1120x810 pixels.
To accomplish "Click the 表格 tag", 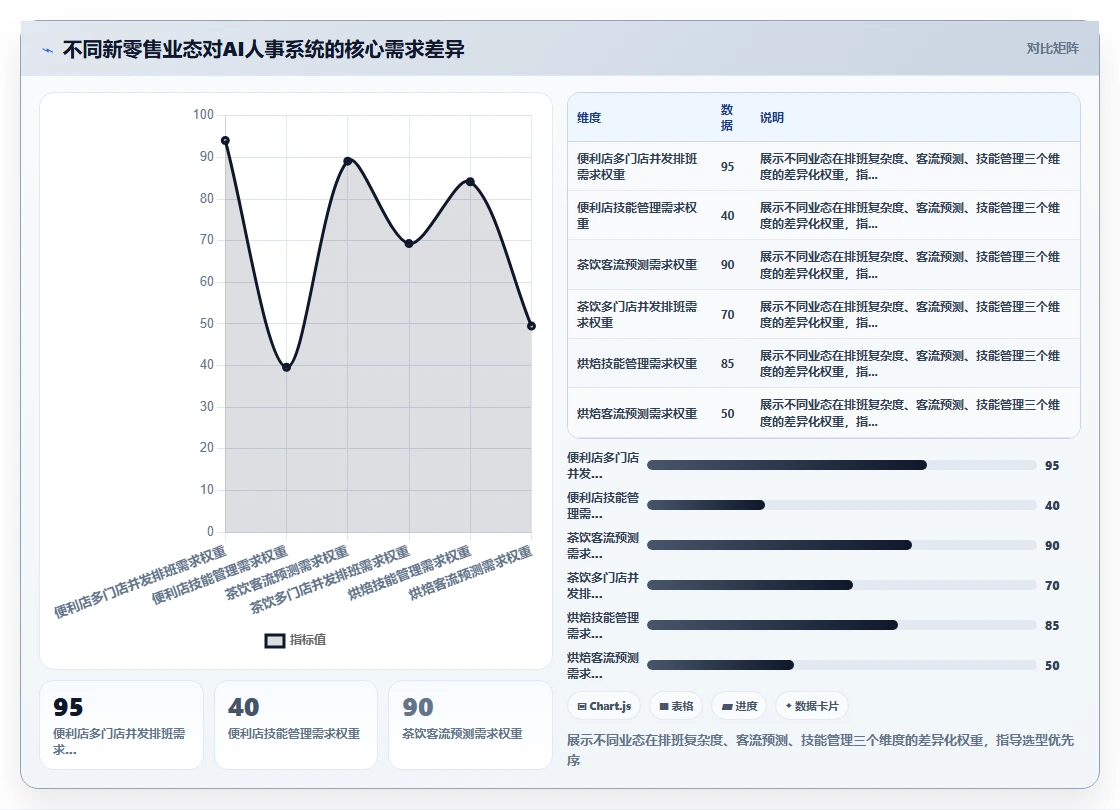I will click(x=676, y=706).
